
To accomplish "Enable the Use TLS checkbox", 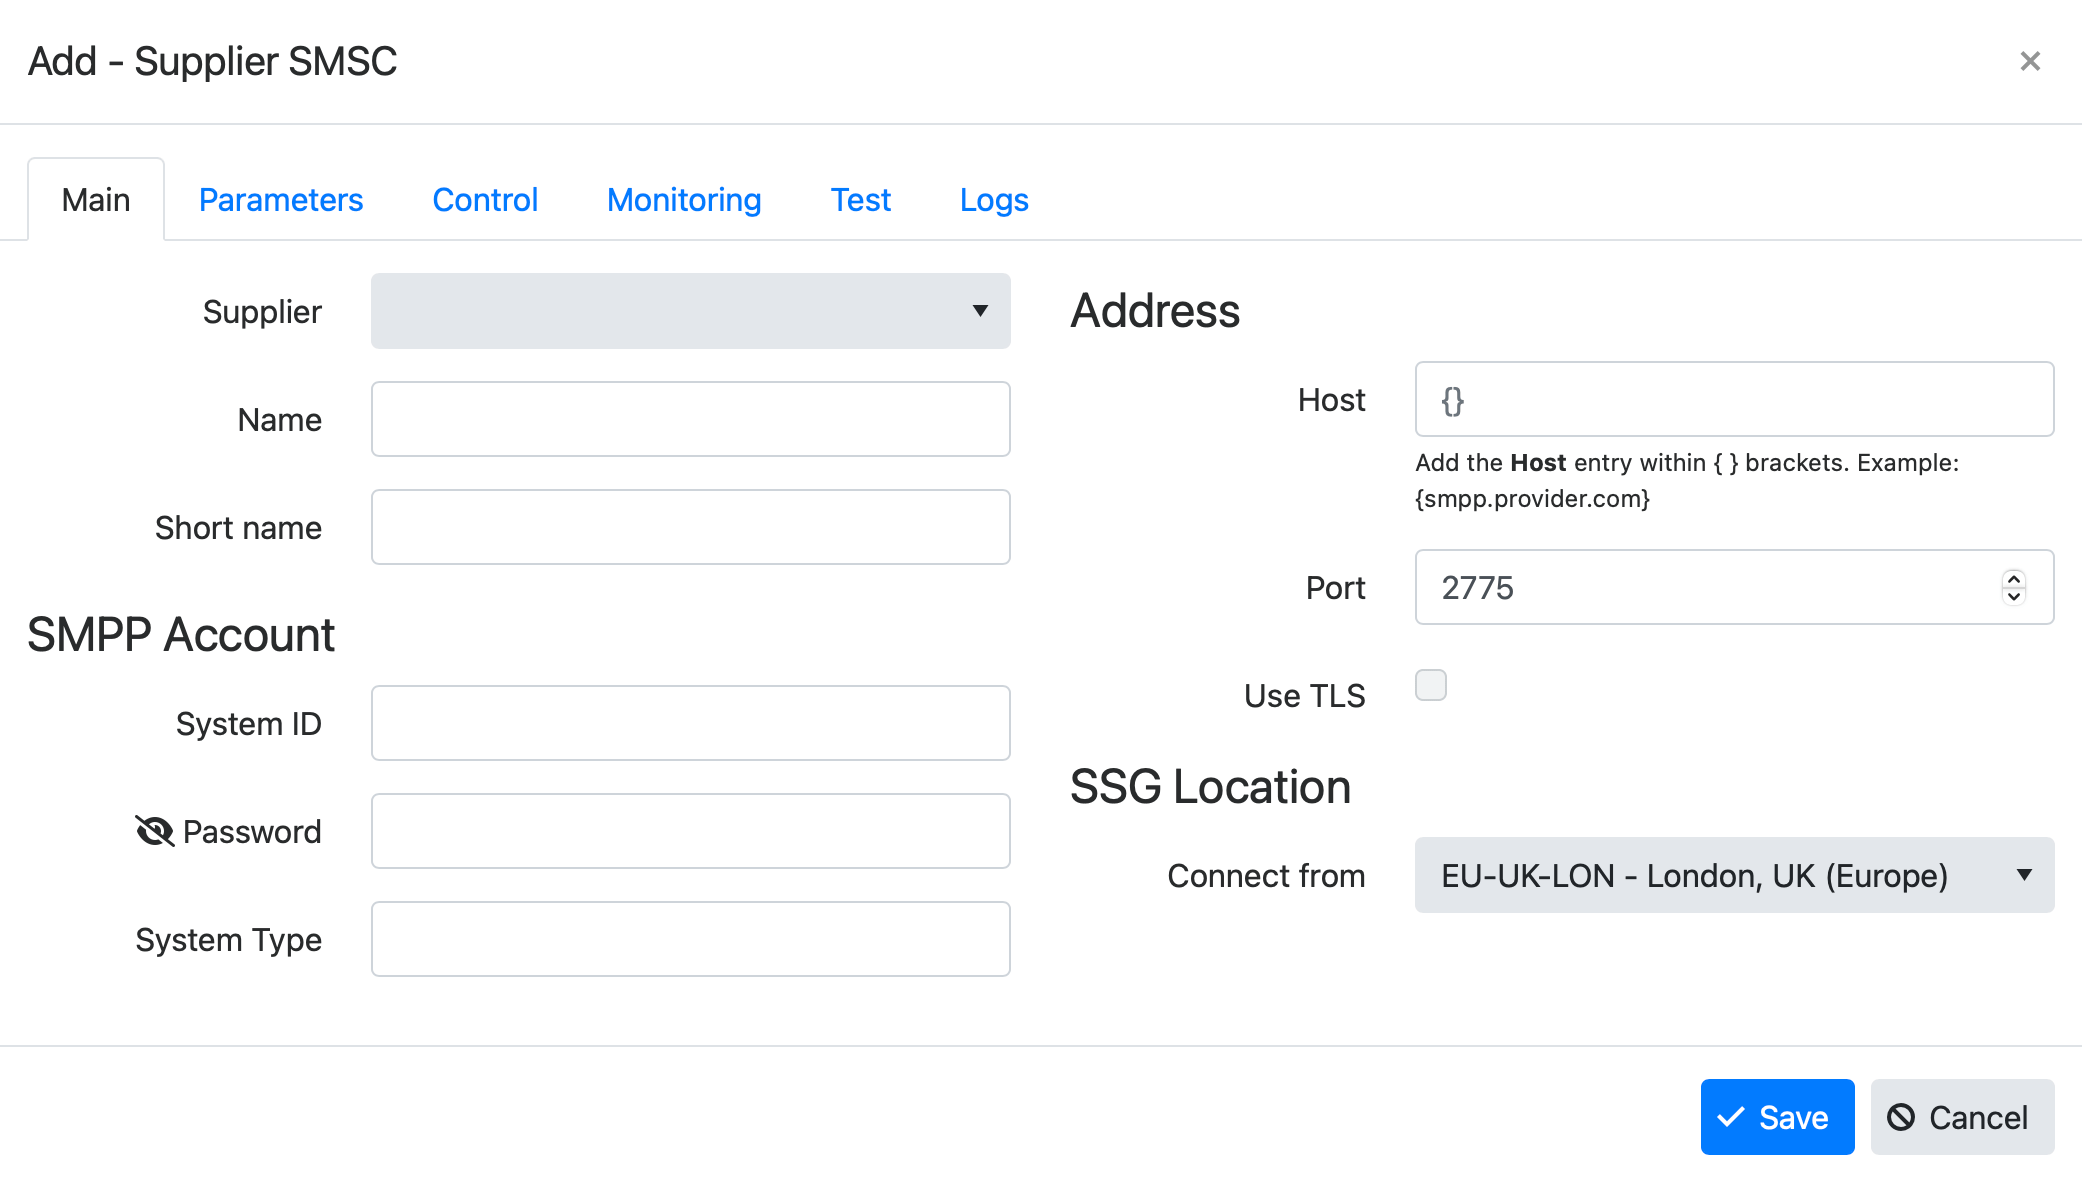I will coord(1430,686).
